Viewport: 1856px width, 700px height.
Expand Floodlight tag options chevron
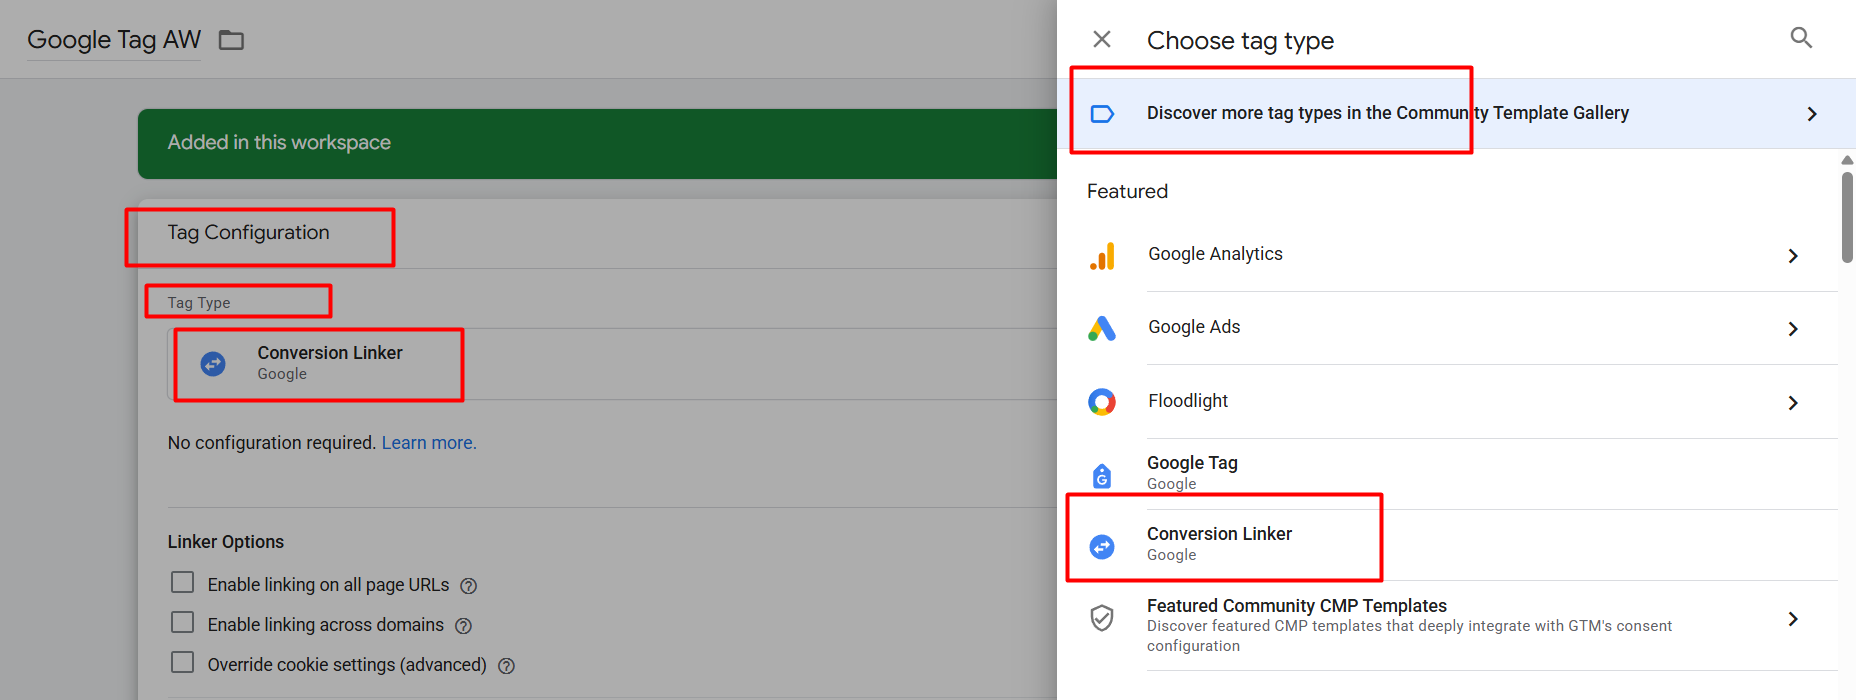click(1793, 403)
